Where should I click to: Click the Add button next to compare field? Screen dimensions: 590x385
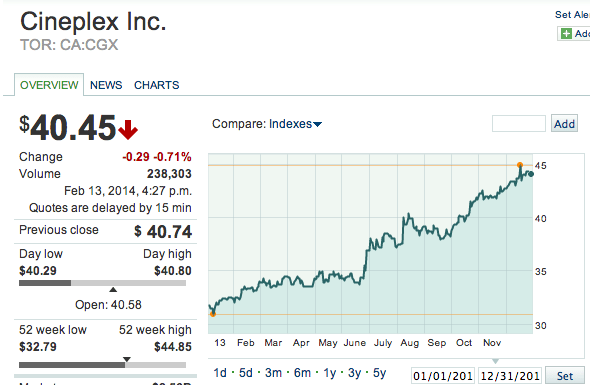click(x=564, y=124)
